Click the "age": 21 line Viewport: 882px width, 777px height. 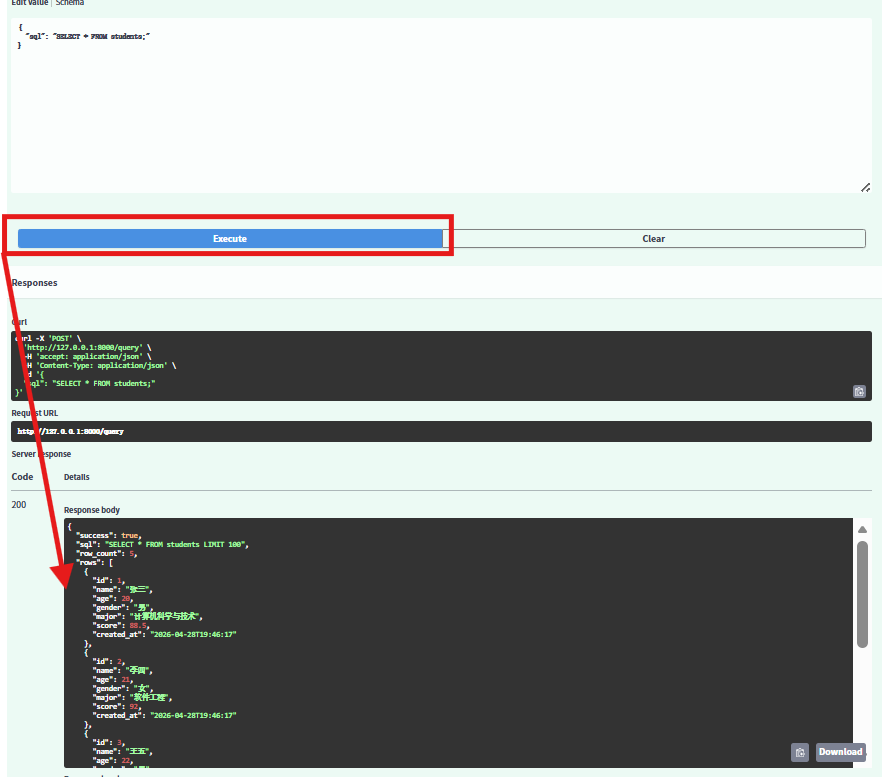113,680
